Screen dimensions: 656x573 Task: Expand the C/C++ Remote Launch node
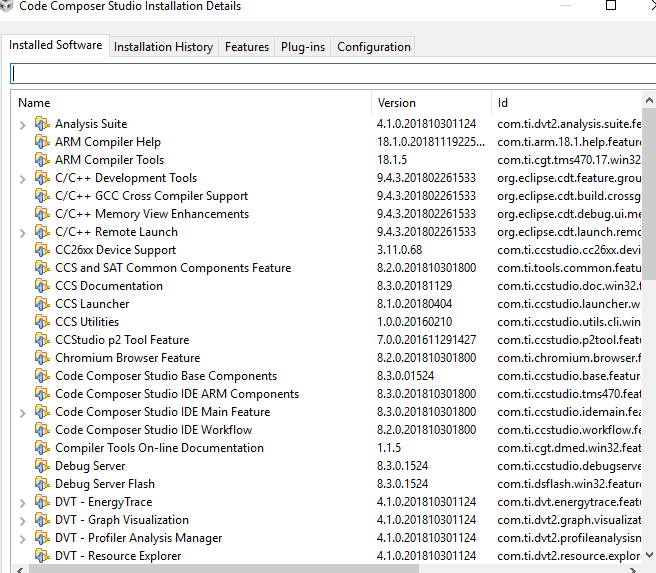[23, 233]
